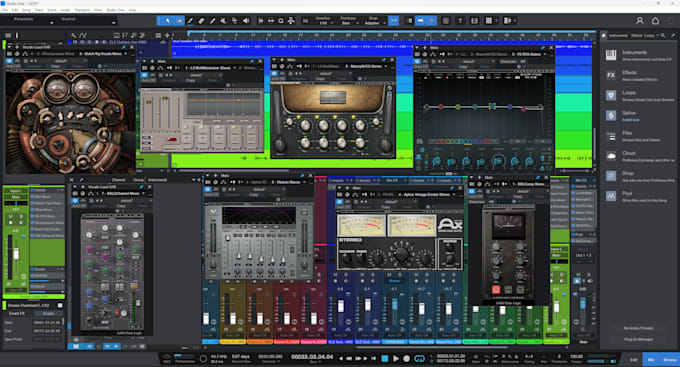Select the Arrow tool in the toolbar

[168, 20]
